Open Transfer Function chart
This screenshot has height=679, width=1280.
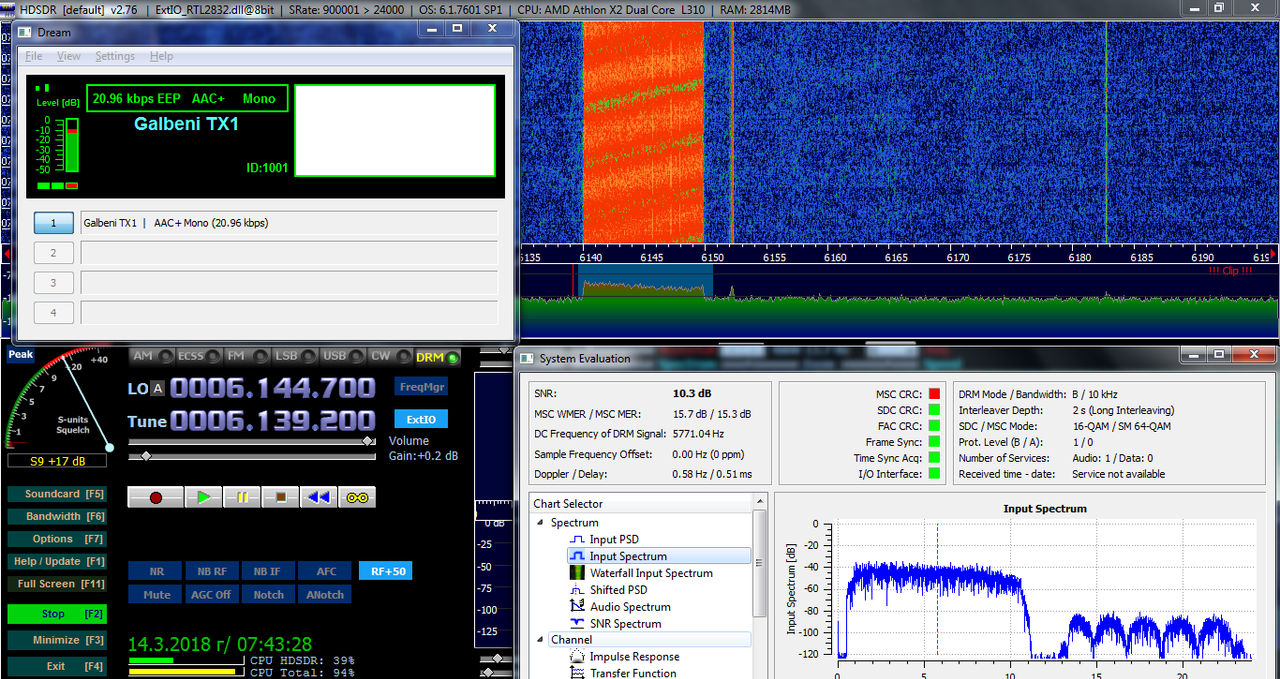633,673
